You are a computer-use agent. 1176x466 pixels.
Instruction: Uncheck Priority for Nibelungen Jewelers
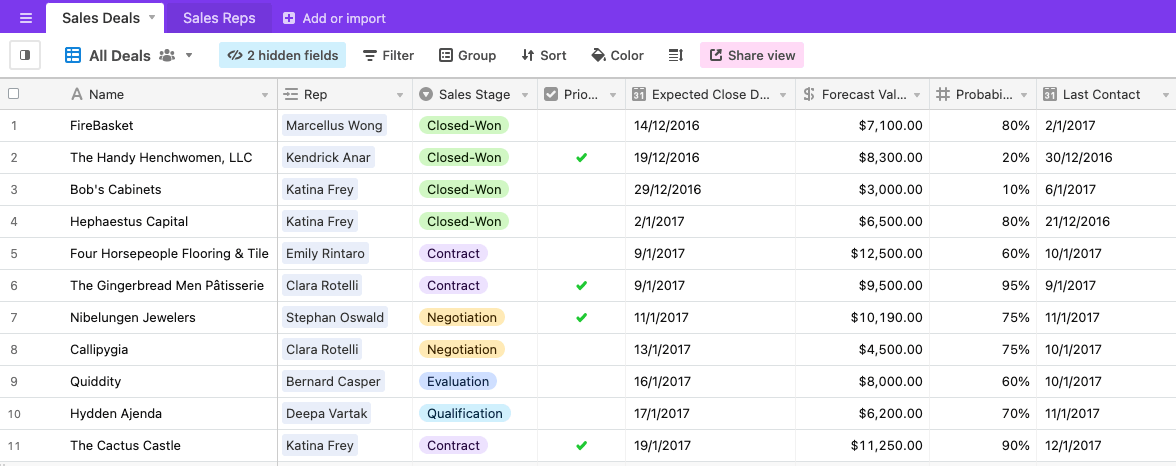pos(581,317)
